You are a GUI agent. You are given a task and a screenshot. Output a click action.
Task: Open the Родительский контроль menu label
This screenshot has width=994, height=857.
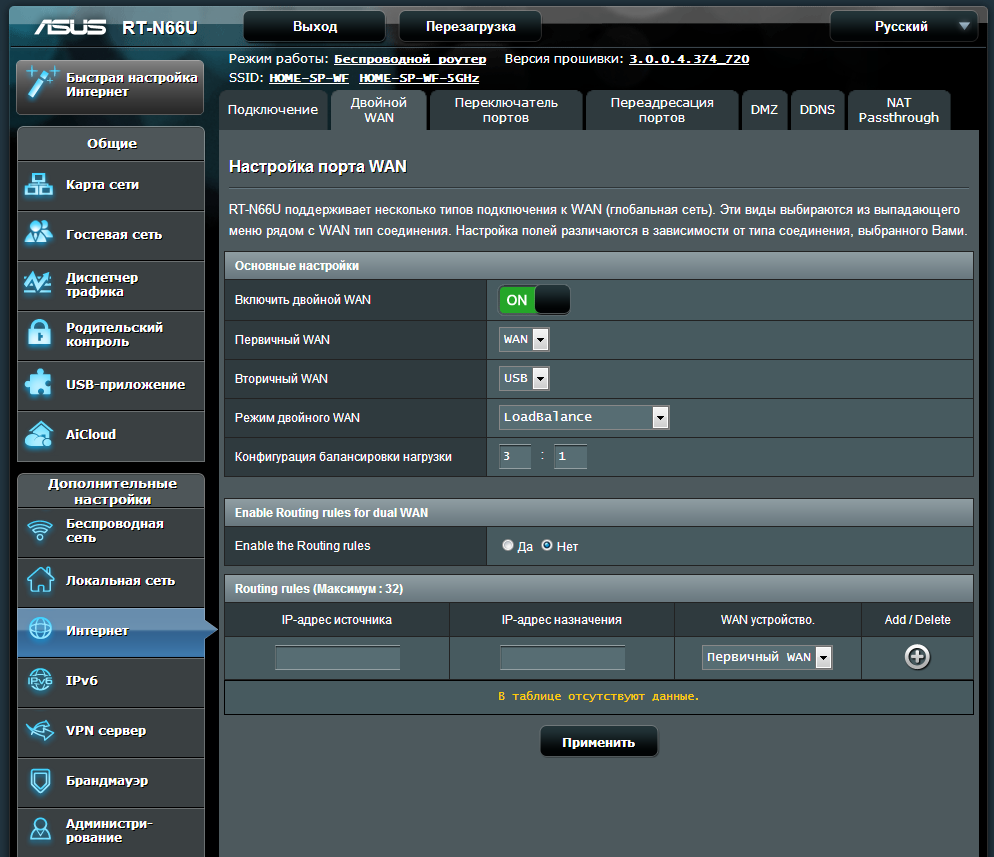pos(114,335)
